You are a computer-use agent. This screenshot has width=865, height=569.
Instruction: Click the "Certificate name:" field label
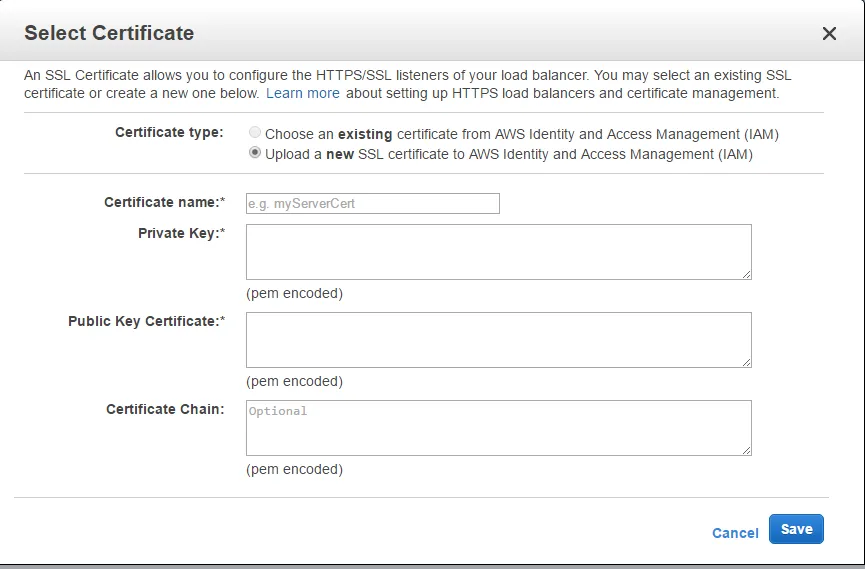click(164, 202)
